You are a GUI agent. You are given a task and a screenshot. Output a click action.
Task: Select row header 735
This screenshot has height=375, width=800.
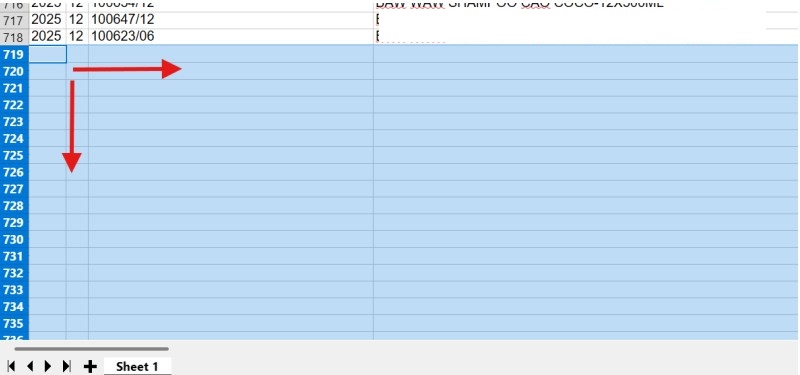click(x=14, y=323)
